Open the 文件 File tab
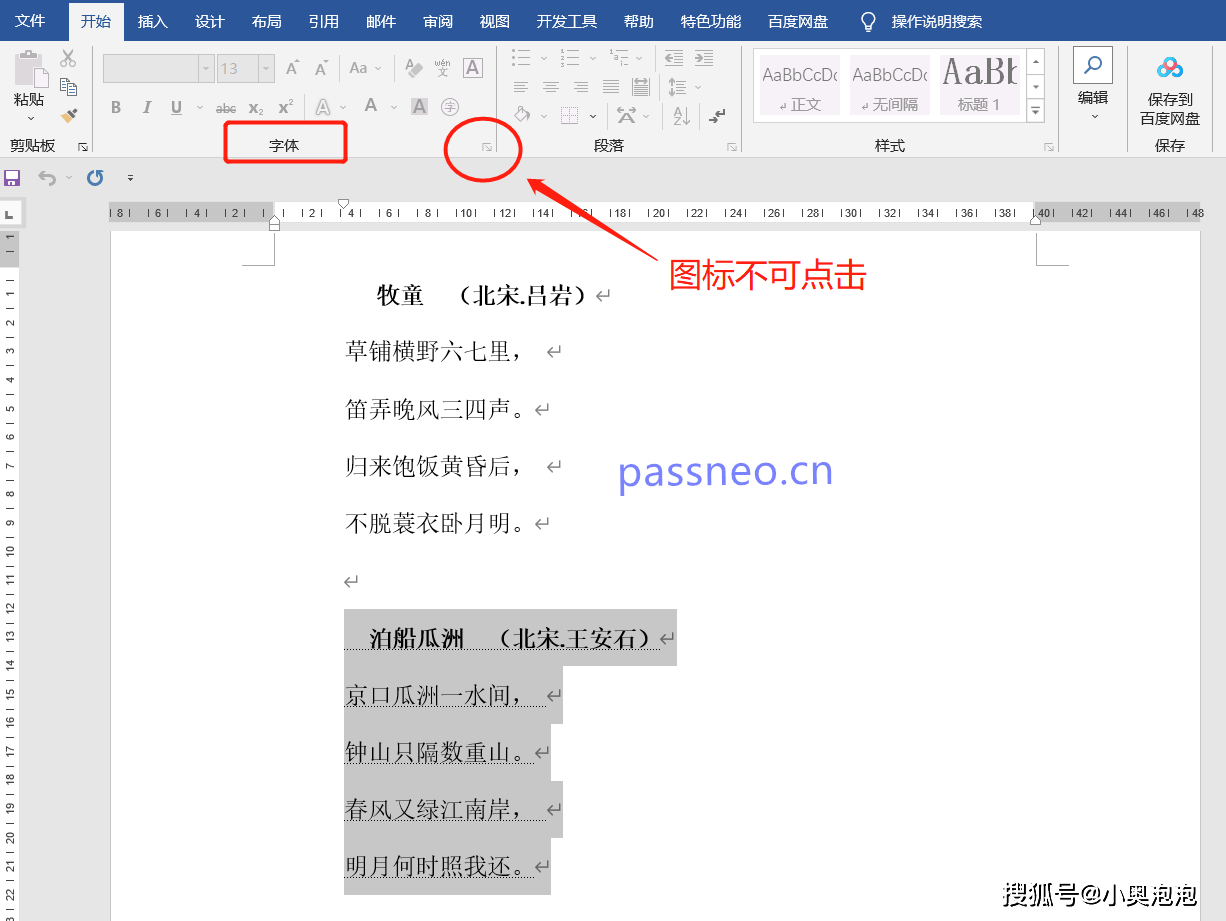 coord(30,21)
